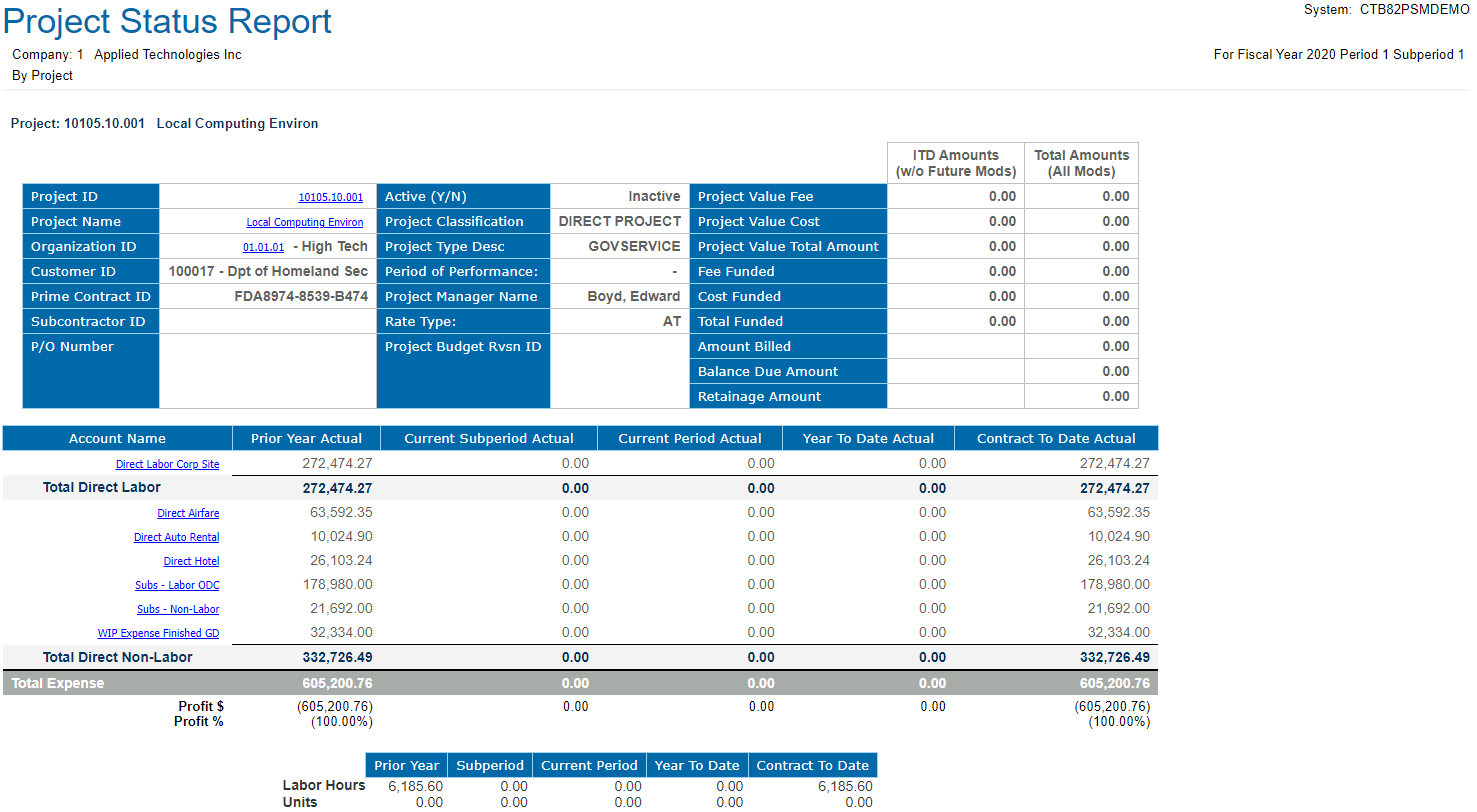Select the Current Subperiod Actual column header

[489, 438]
